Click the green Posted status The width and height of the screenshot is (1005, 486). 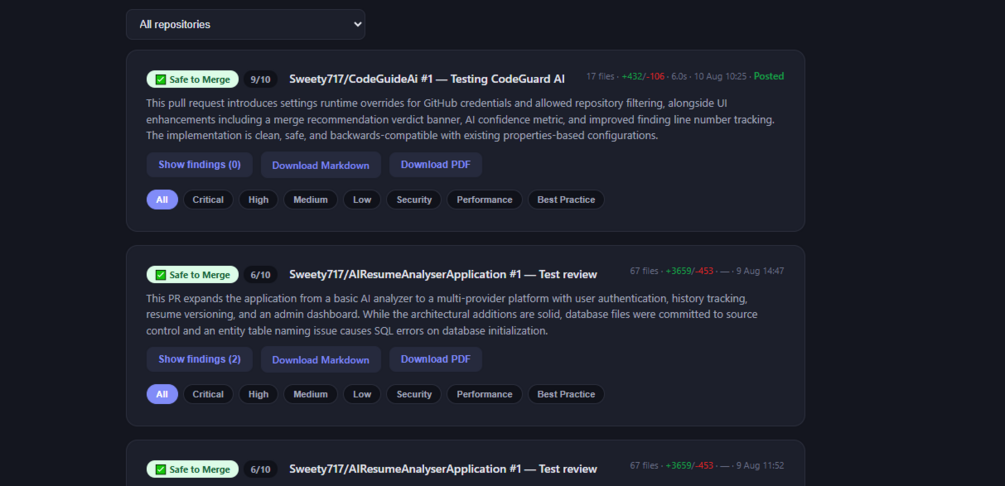(768, 76)
